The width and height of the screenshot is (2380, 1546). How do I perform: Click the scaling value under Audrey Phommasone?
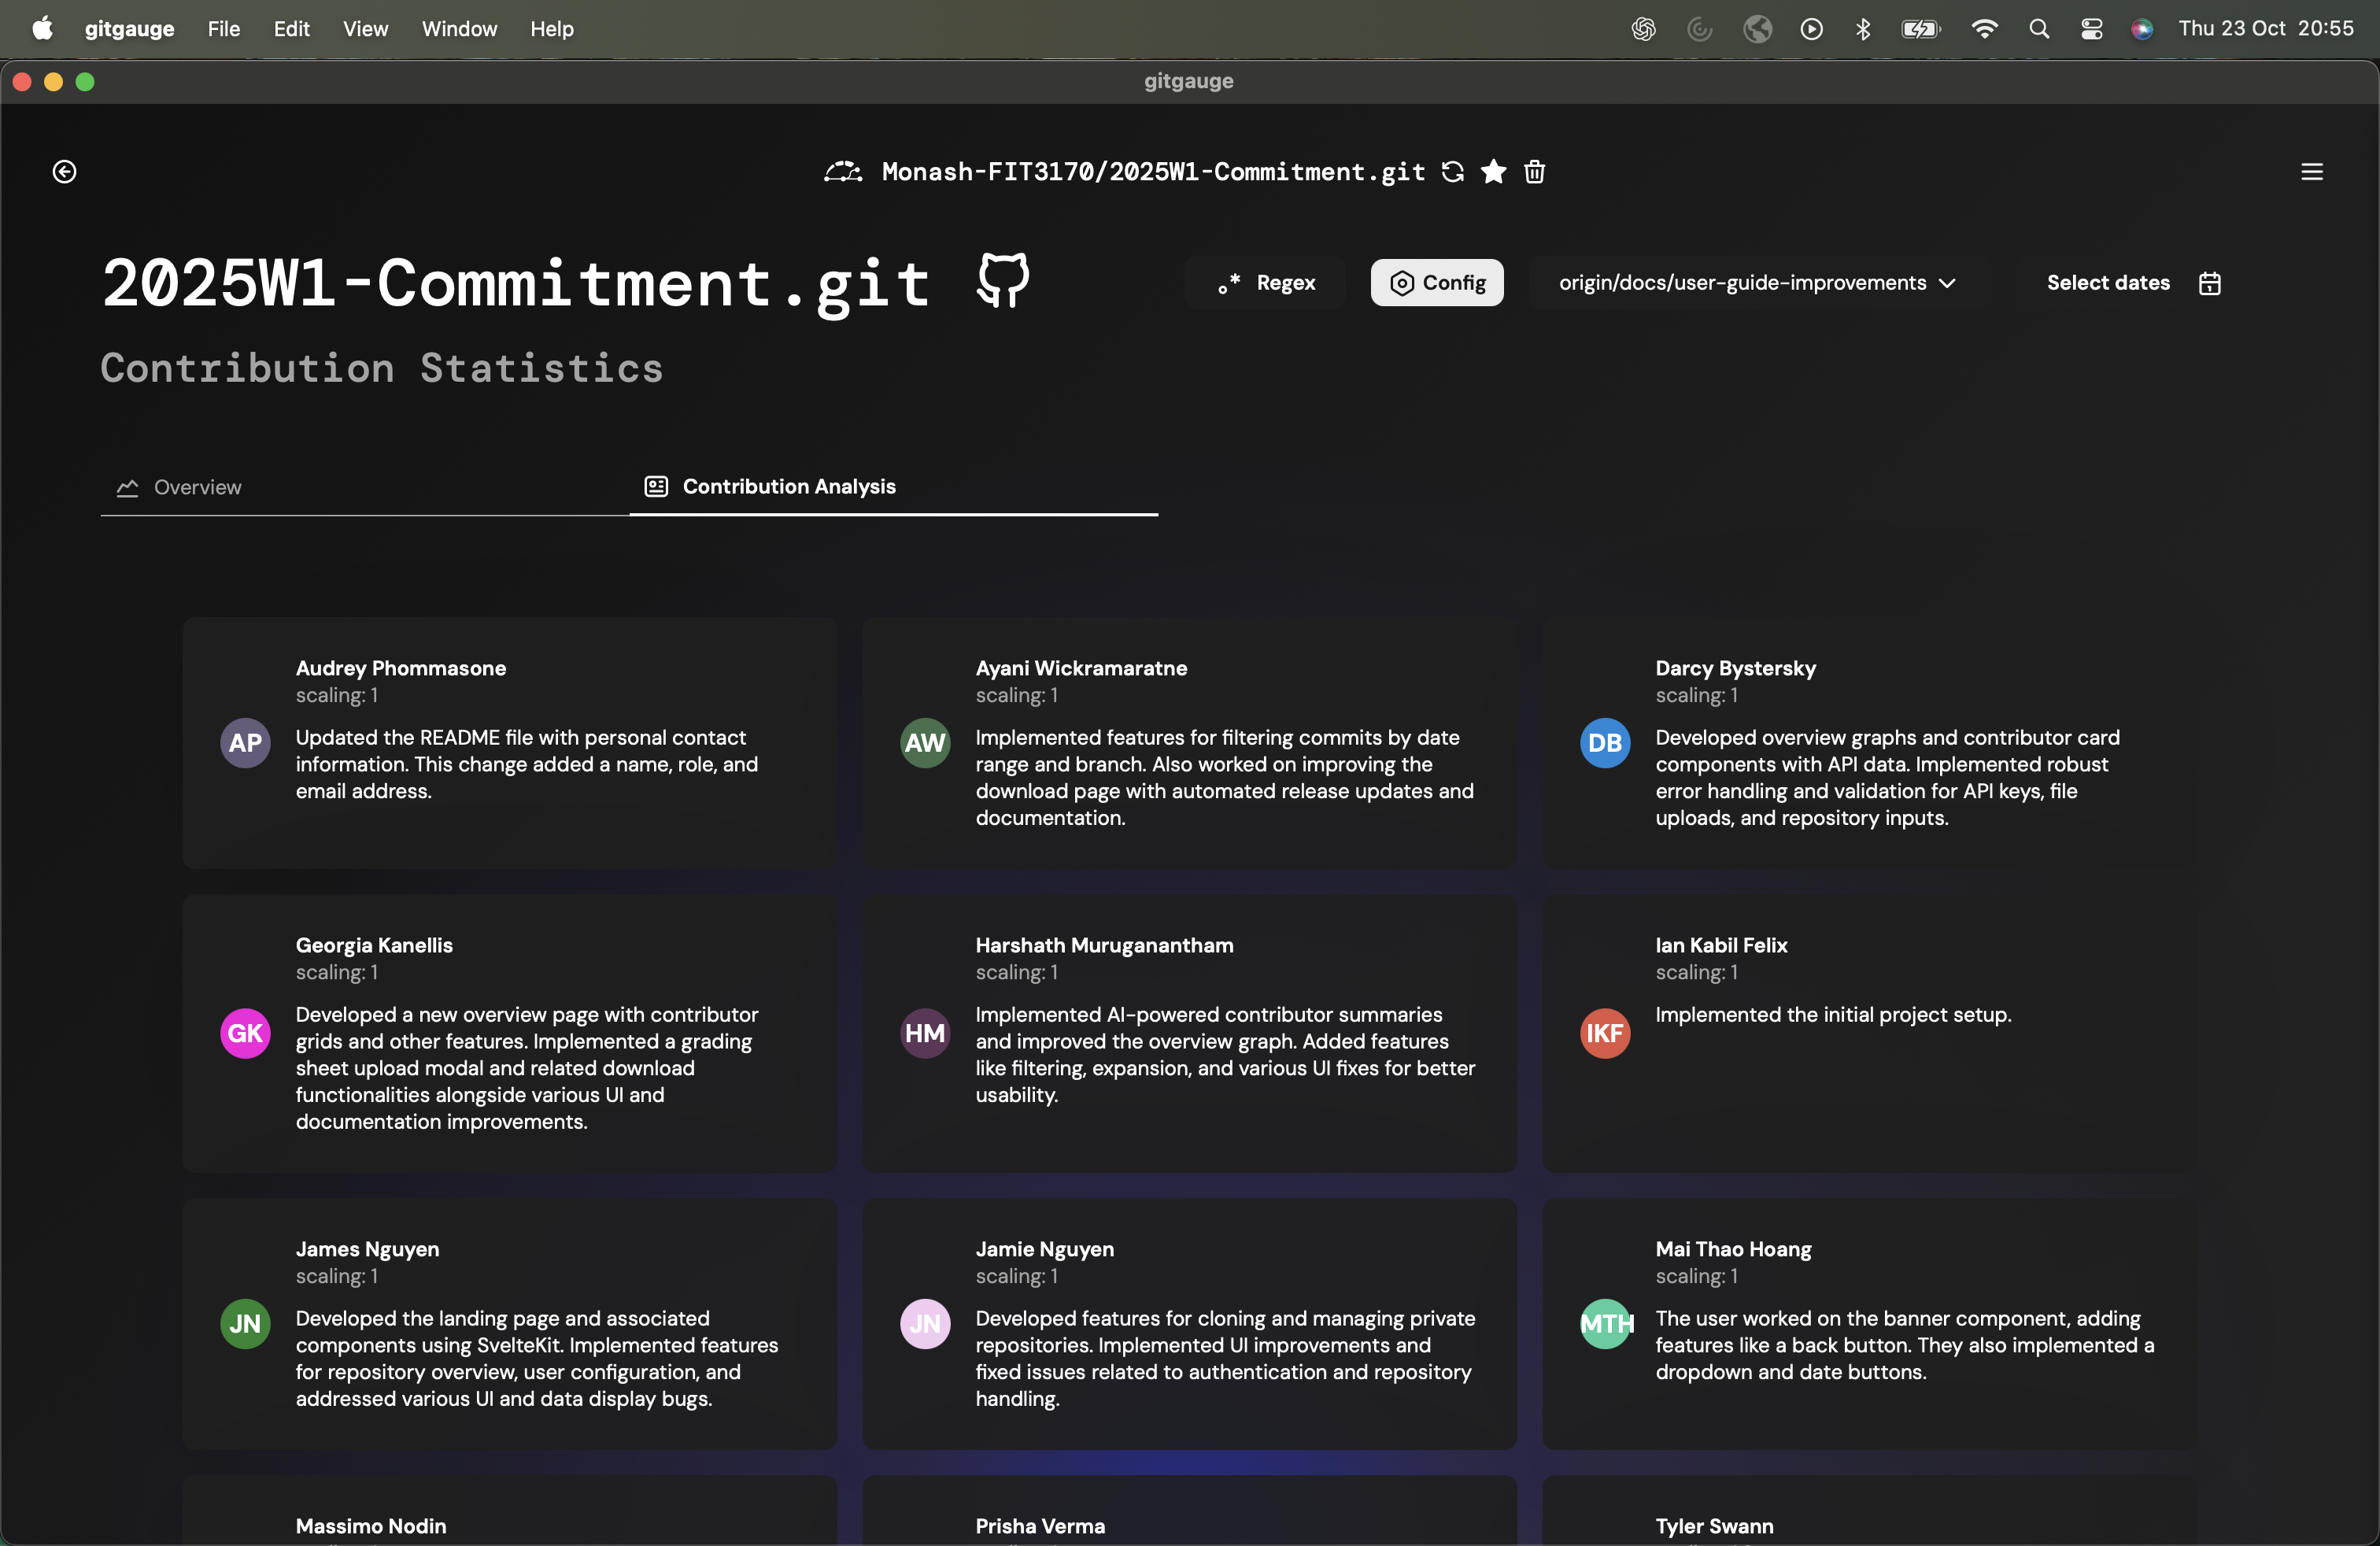(337, 695)
